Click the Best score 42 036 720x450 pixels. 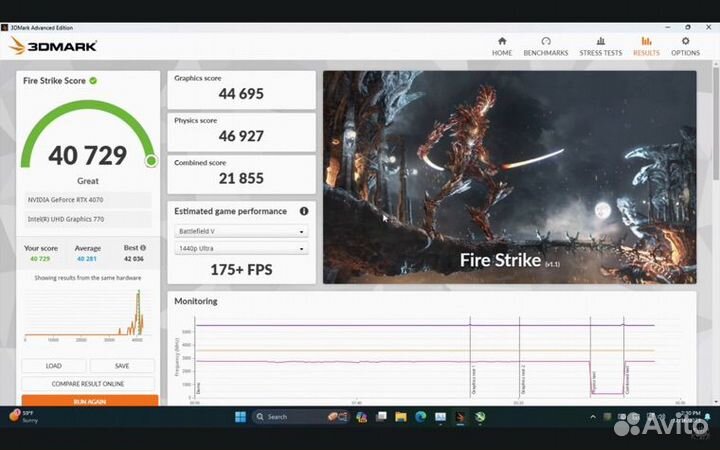pyautogui.click(x=134, y=259)
